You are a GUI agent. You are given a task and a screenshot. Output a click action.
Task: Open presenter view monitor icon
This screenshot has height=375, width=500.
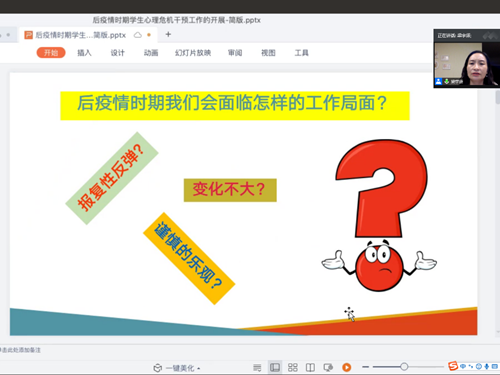point(328,367)
